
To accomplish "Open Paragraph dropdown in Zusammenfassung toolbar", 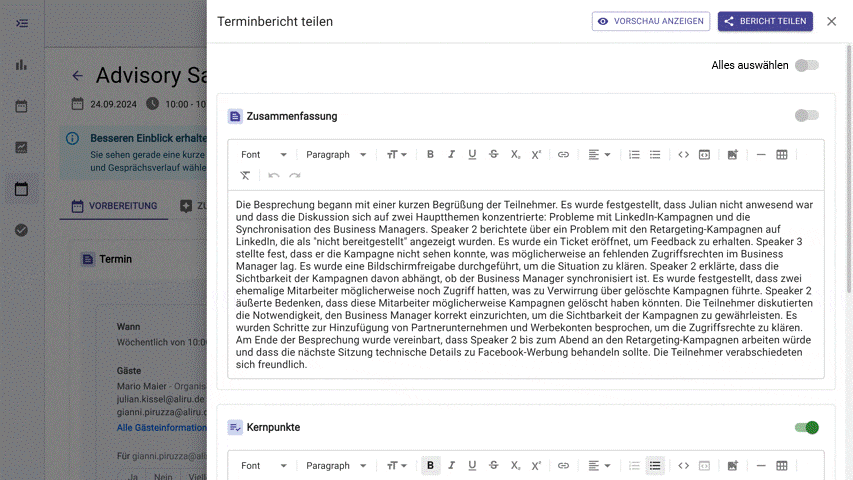I will click(336, 155).
